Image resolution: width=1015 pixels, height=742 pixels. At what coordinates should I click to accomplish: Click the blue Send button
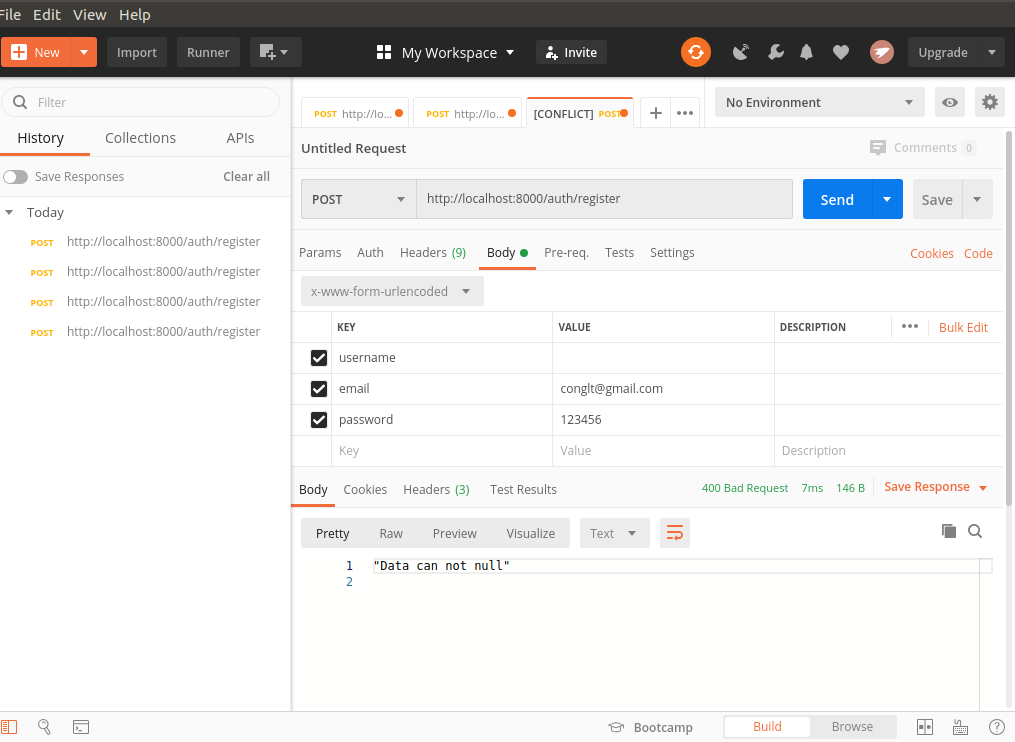pyautogui.click(x=837, y=199)
